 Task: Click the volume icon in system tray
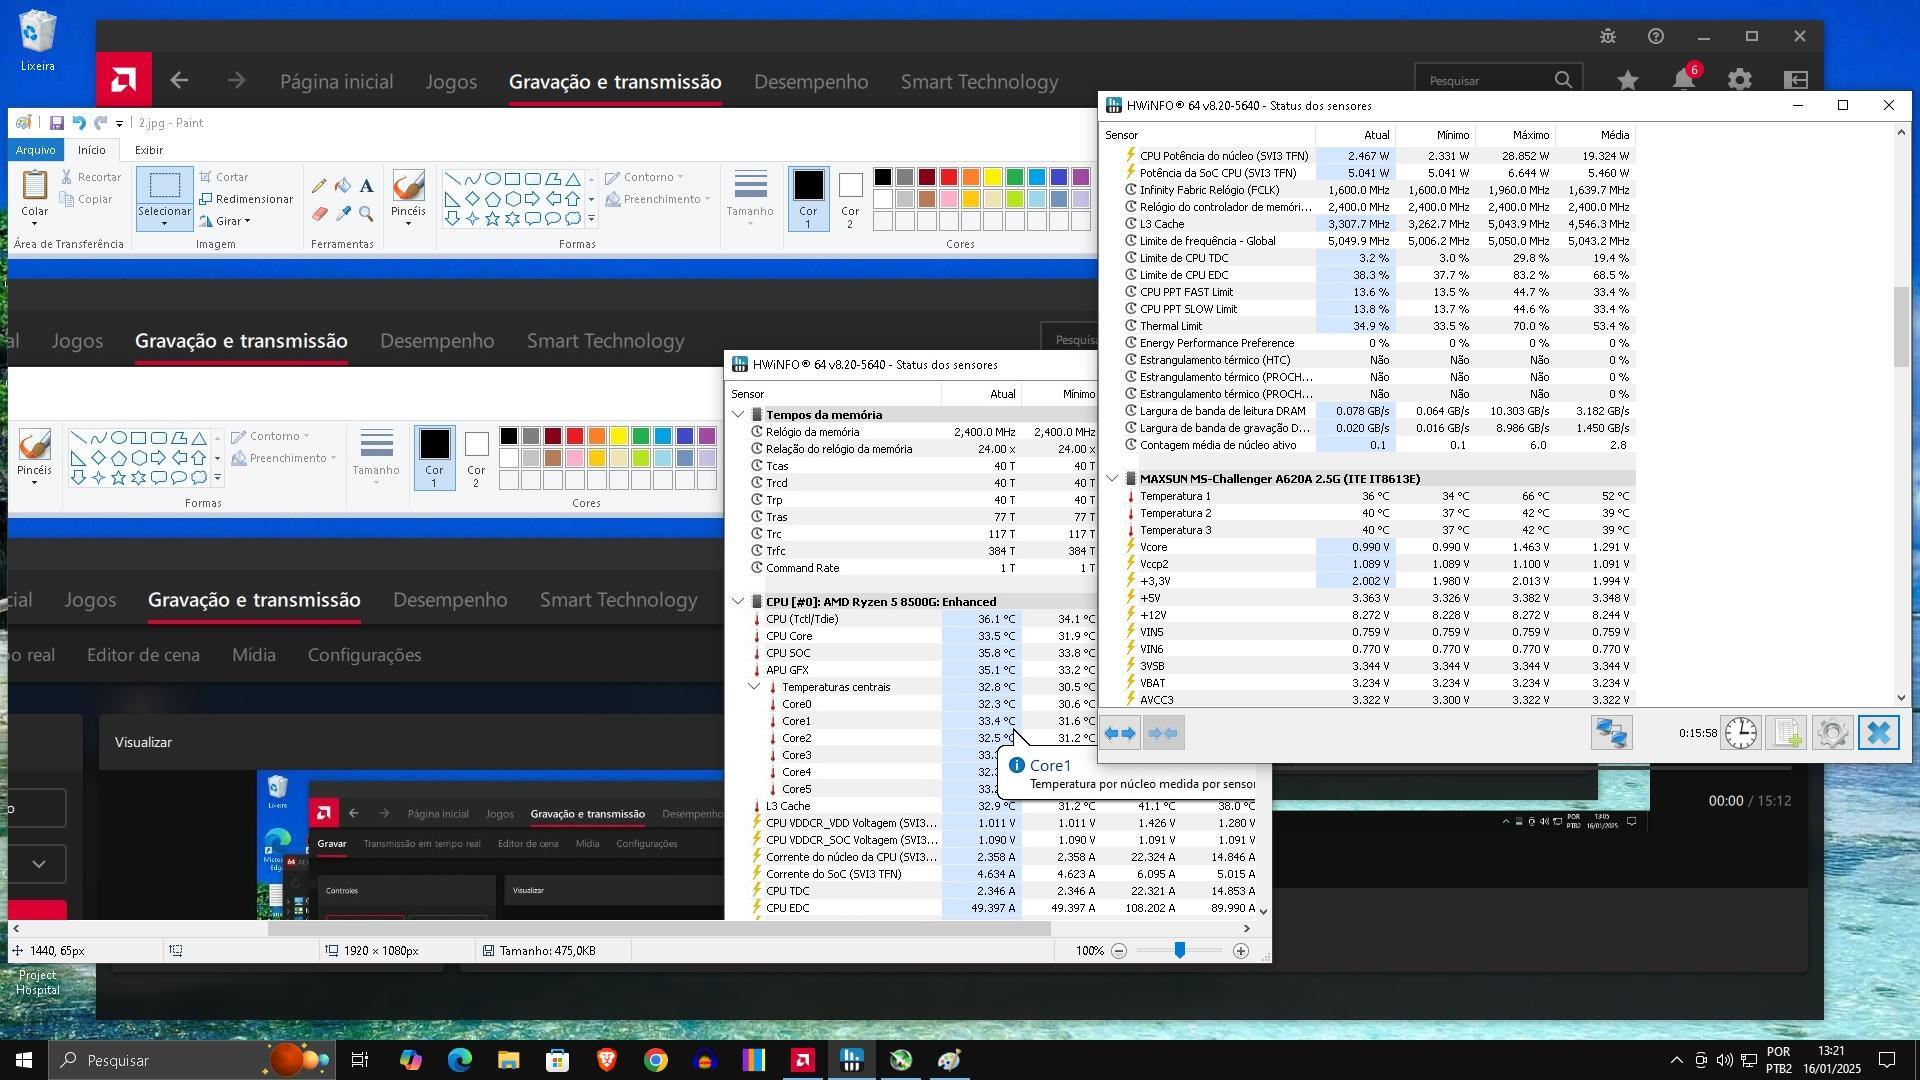tap(1725, 1060)
